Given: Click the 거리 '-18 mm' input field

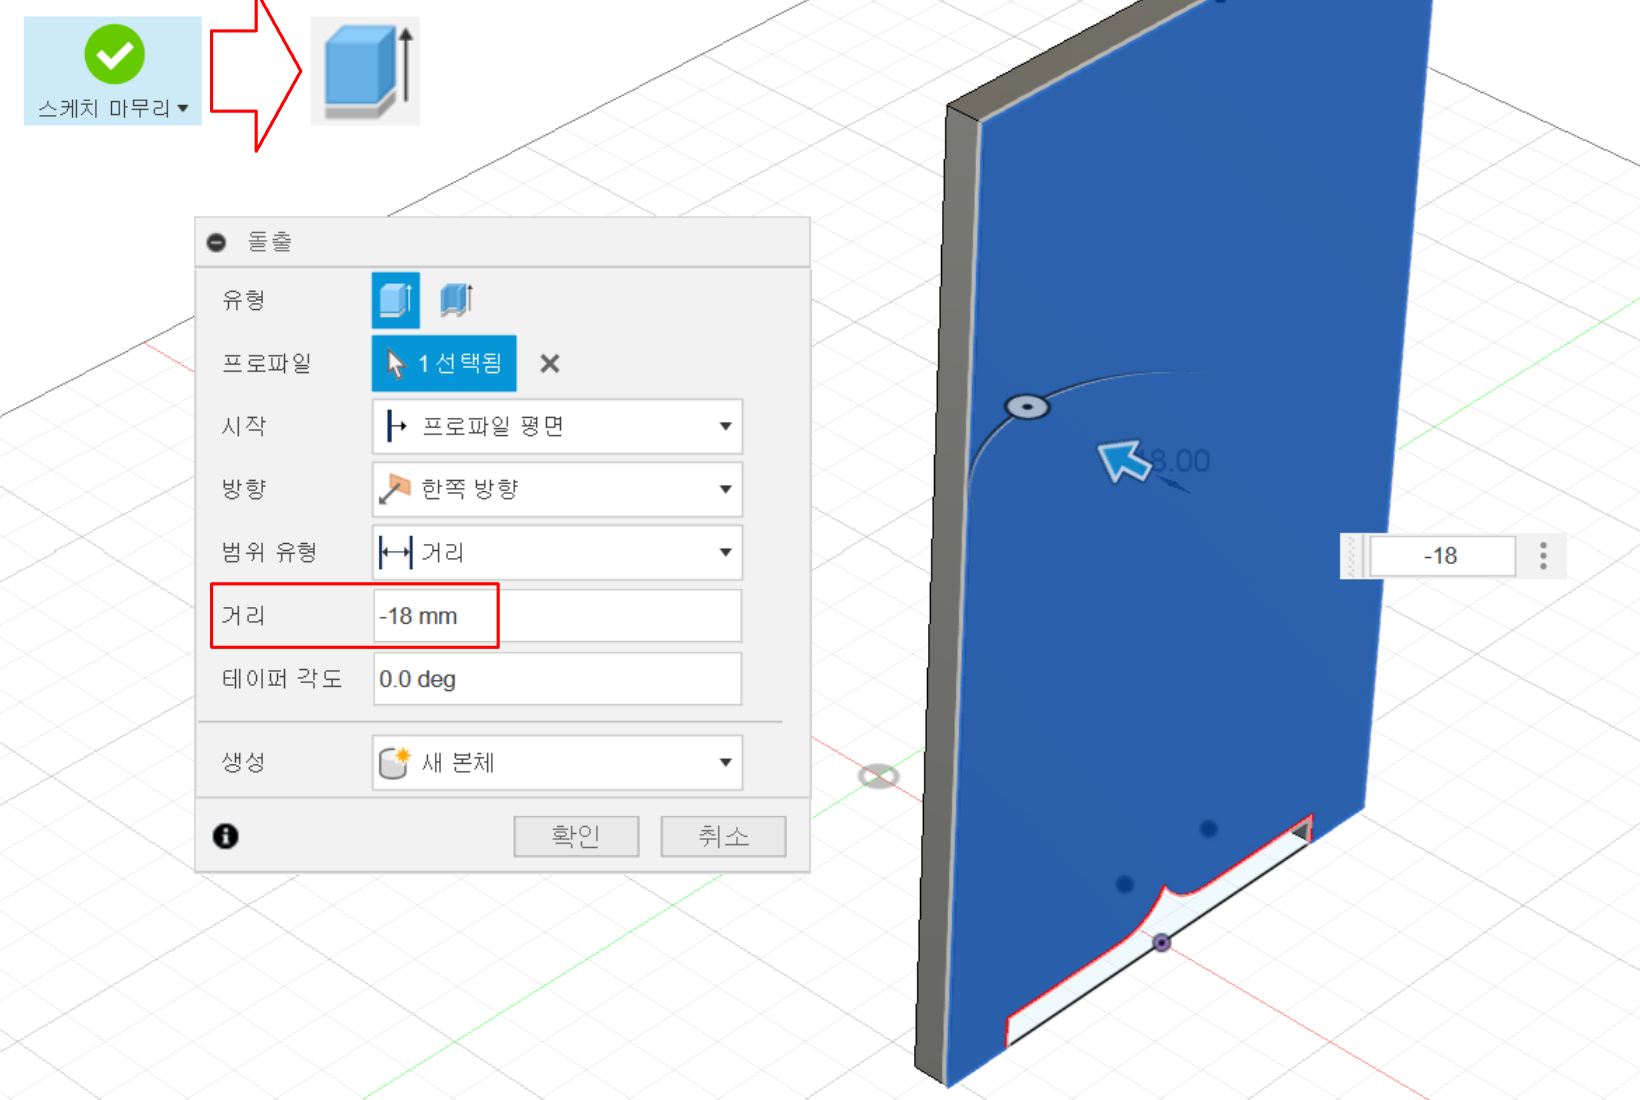Looking at the screenshot, I should [x=557, y=616].
